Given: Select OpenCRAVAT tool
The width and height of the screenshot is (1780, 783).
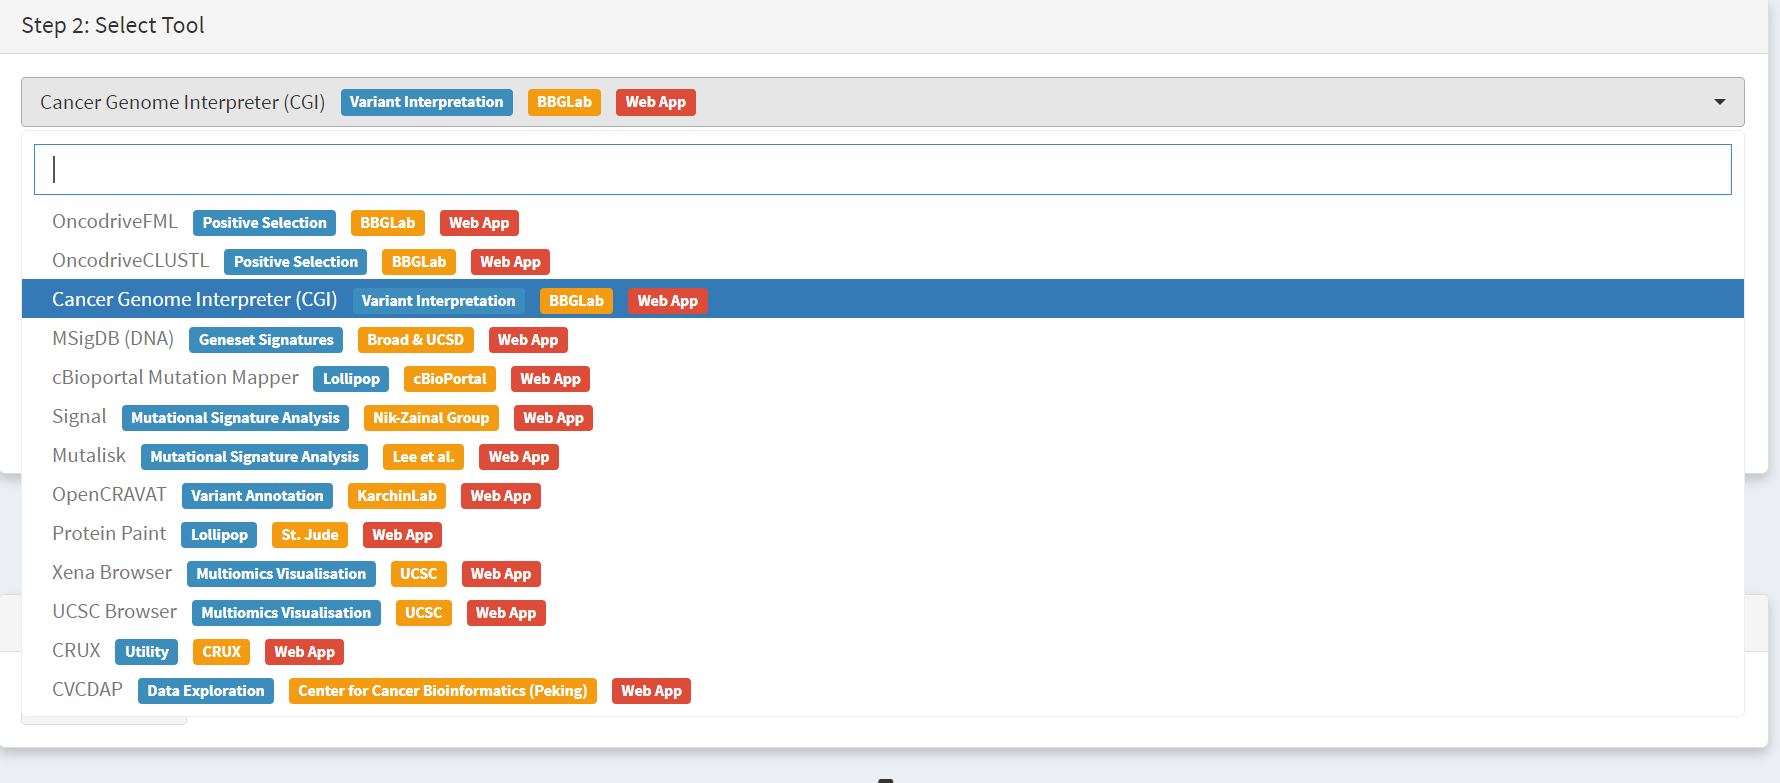Looking at the screenshot, I should tap(882, 495).
